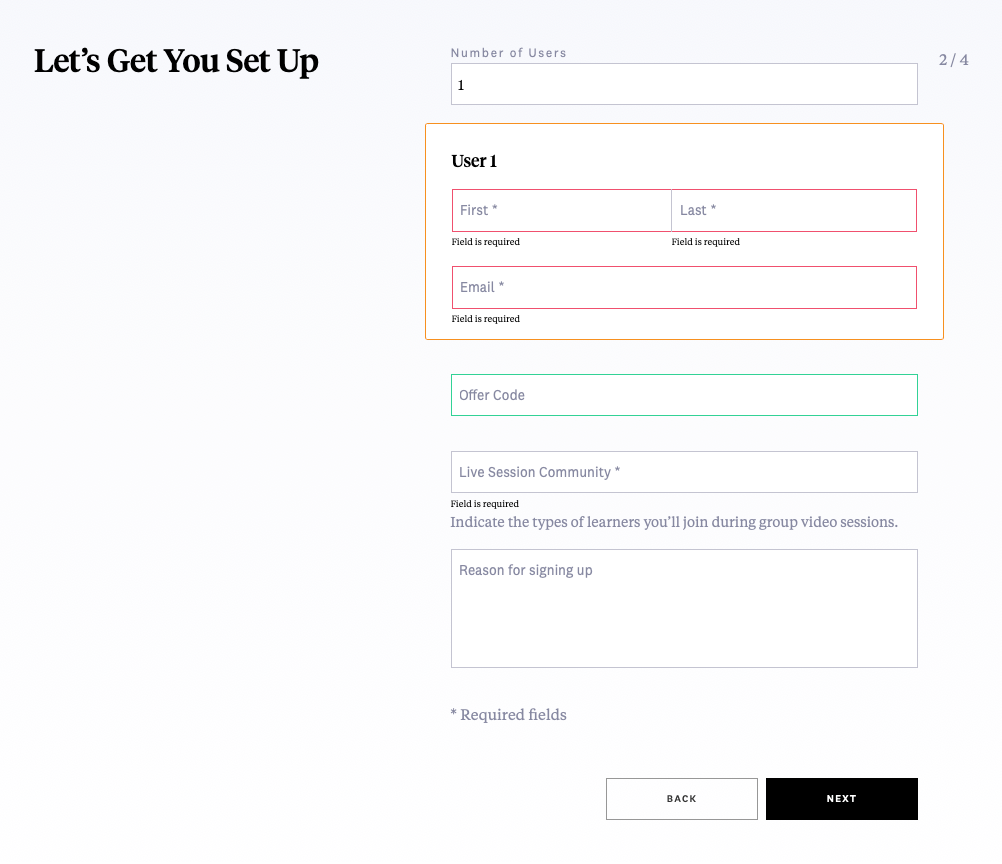
Task: Click into the Offer Code field
Action: [684, 395]
